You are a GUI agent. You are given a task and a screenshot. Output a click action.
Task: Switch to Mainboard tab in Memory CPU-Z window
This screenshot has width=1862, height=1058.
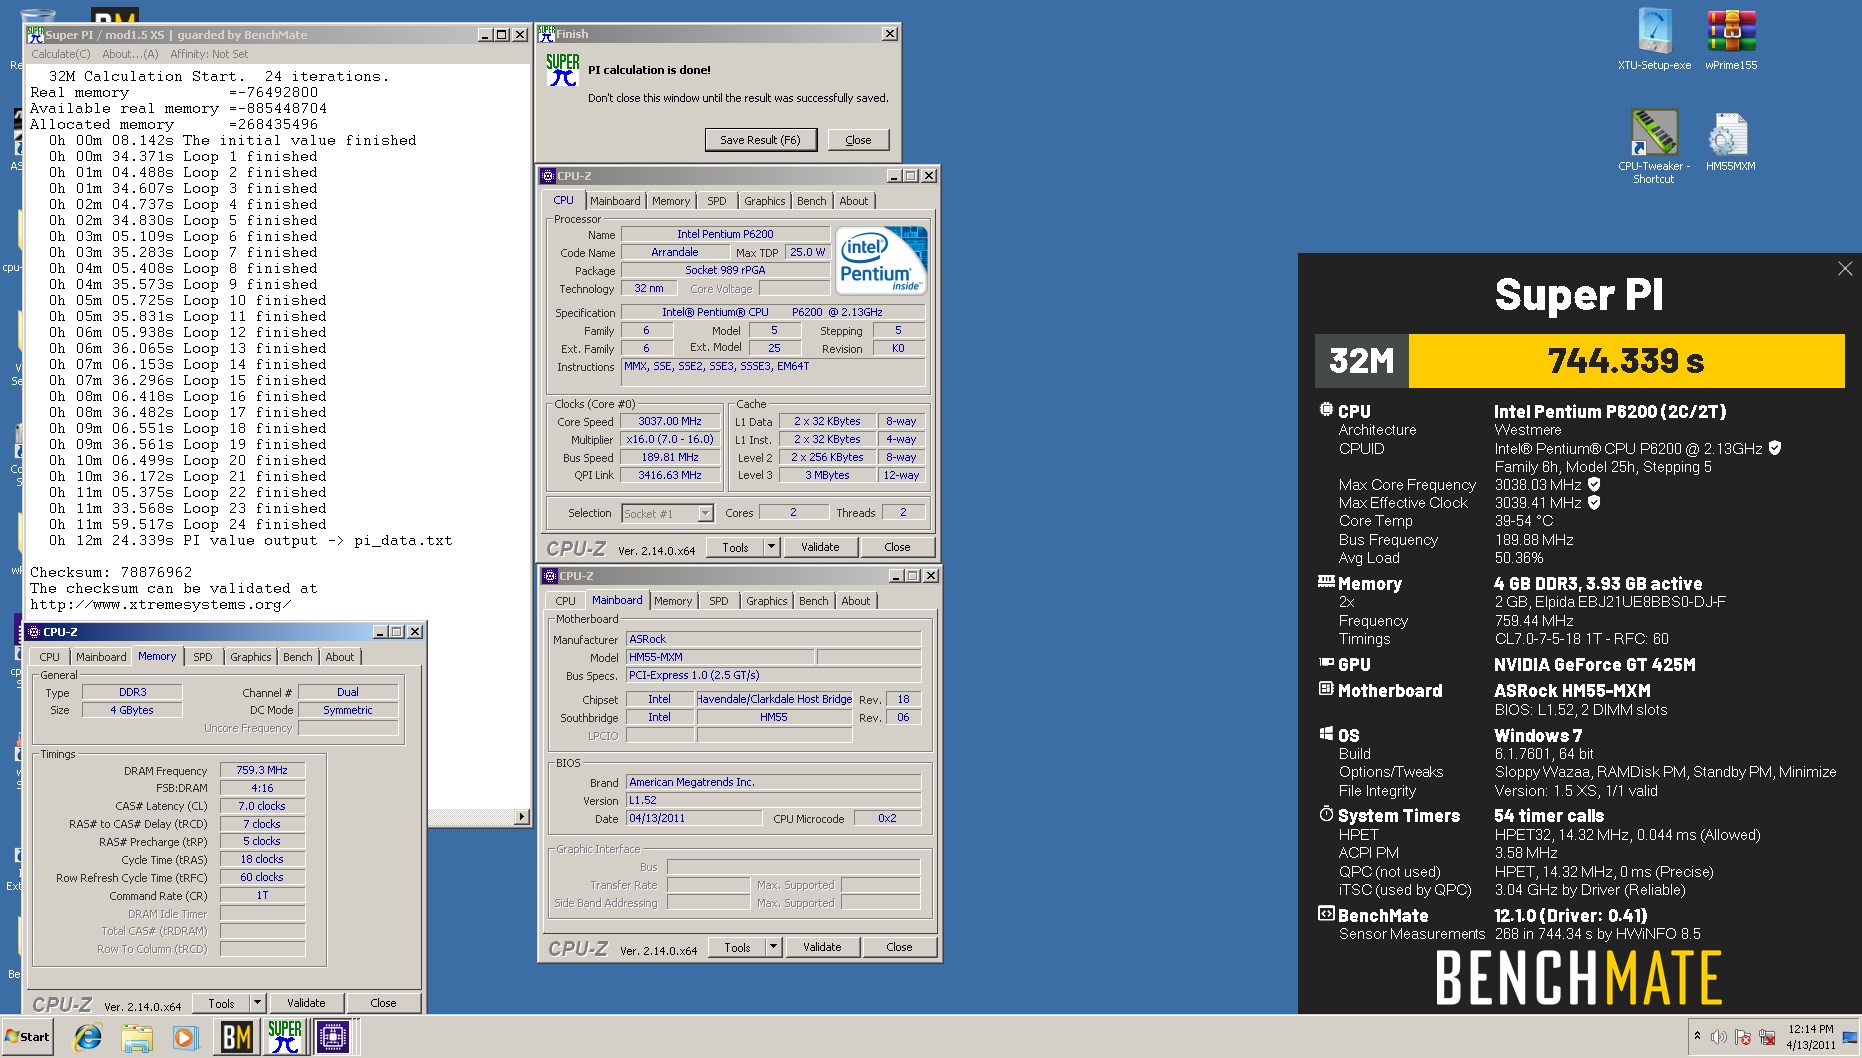pyautogui.click(x=101, y=657)
